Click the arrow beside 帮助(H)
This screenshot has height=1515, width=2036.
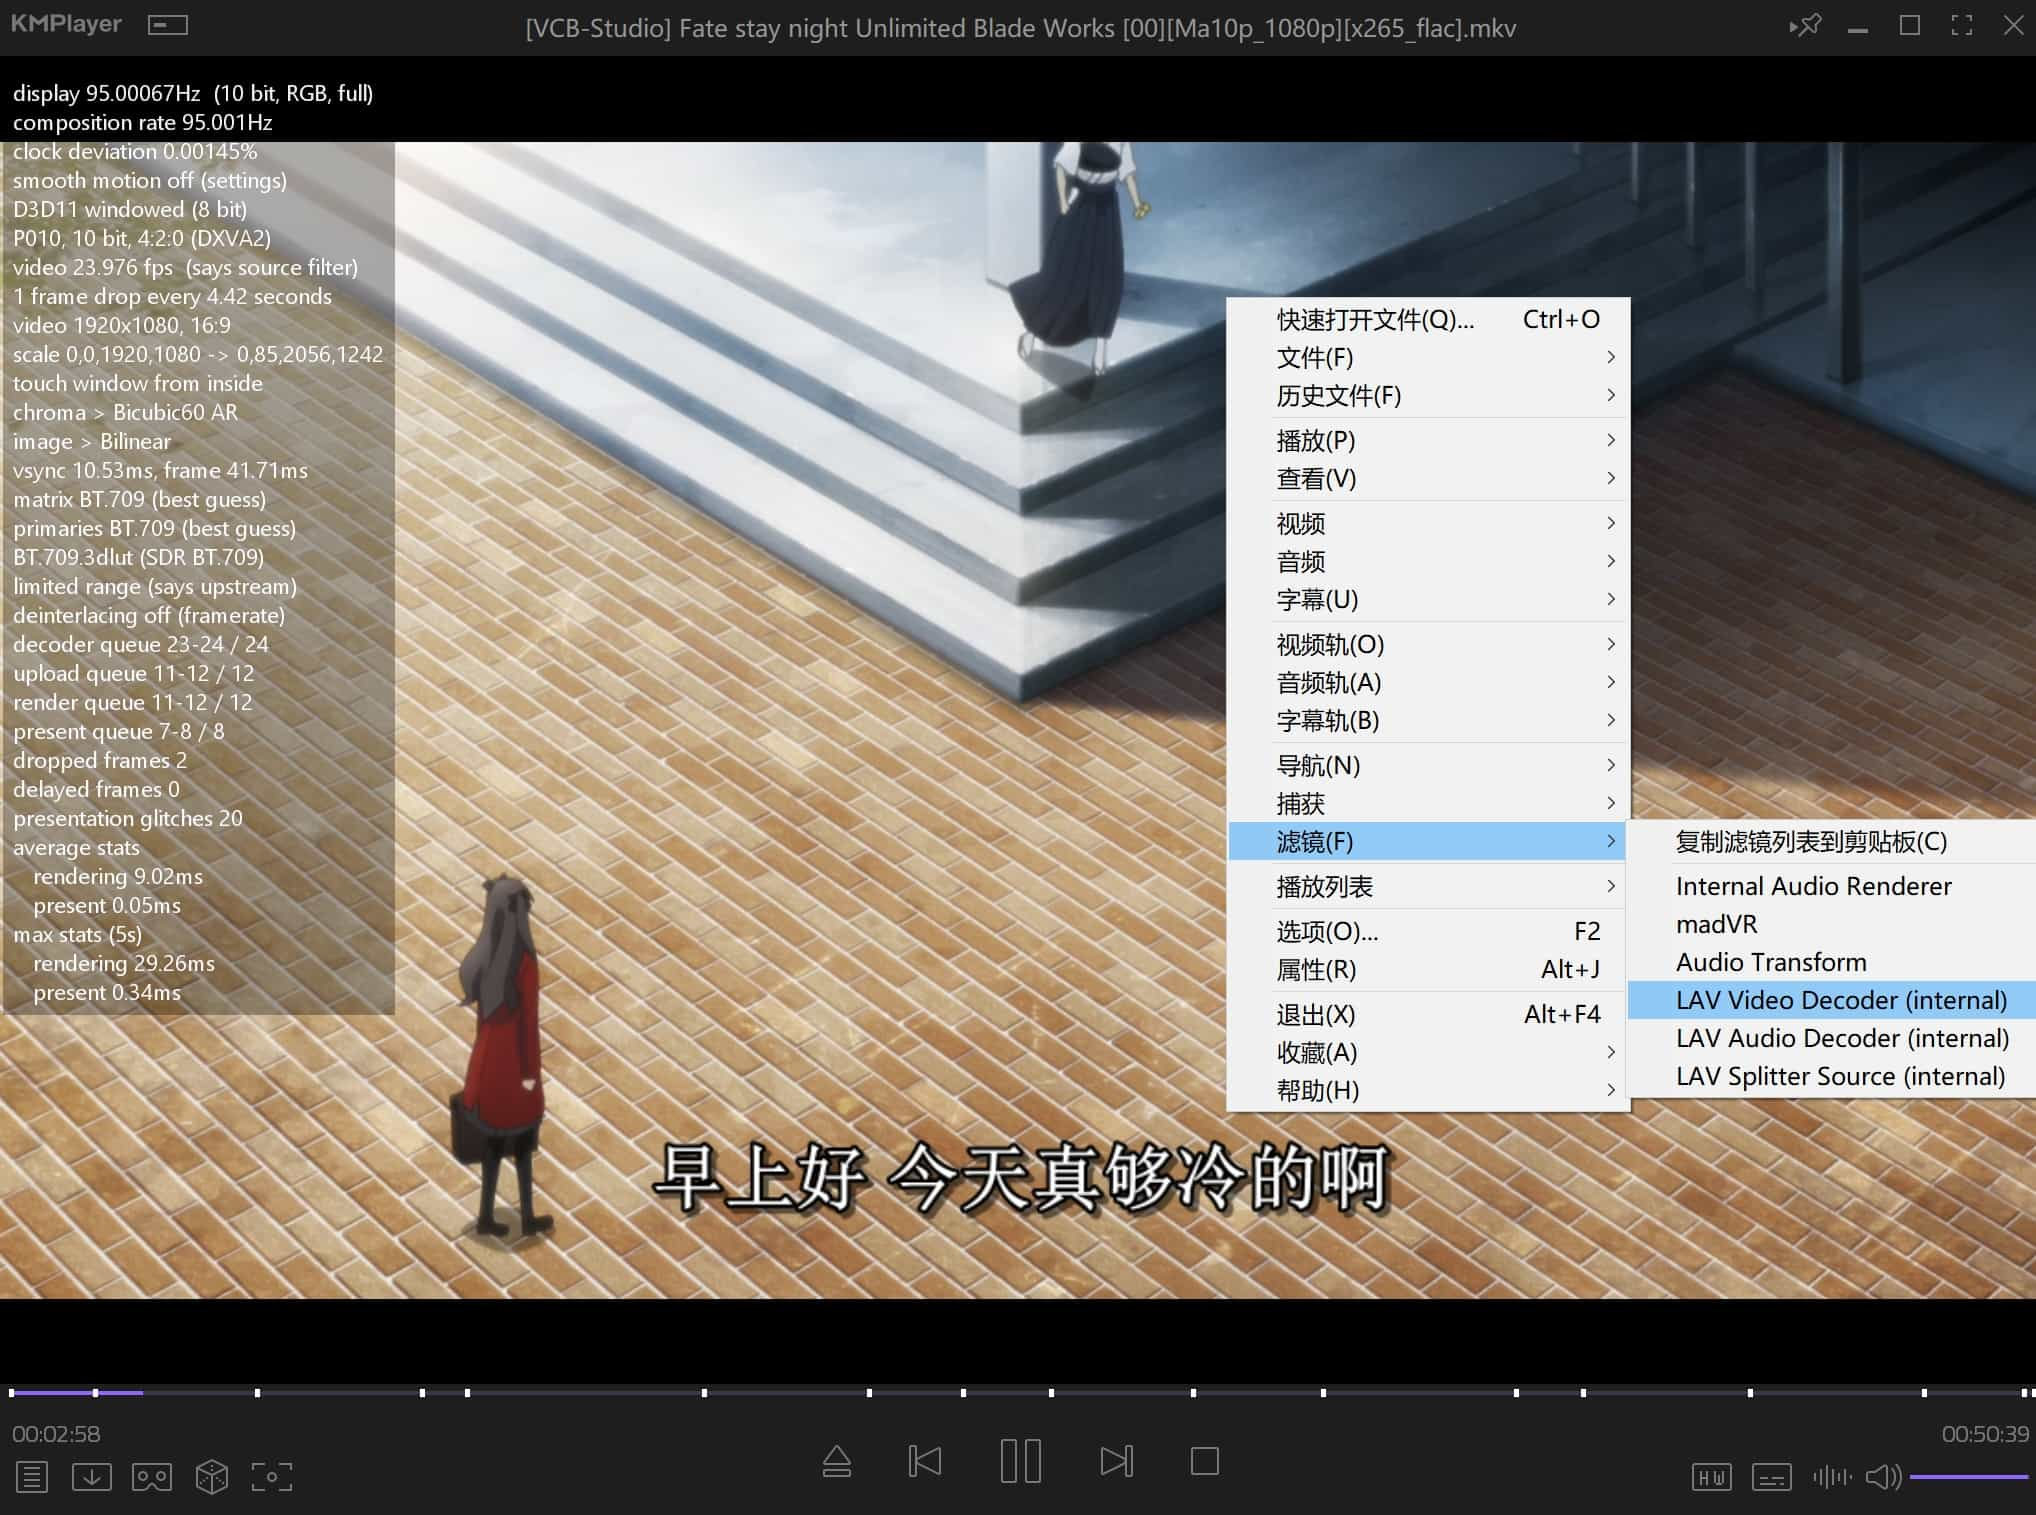(x=1610, y=1090)
